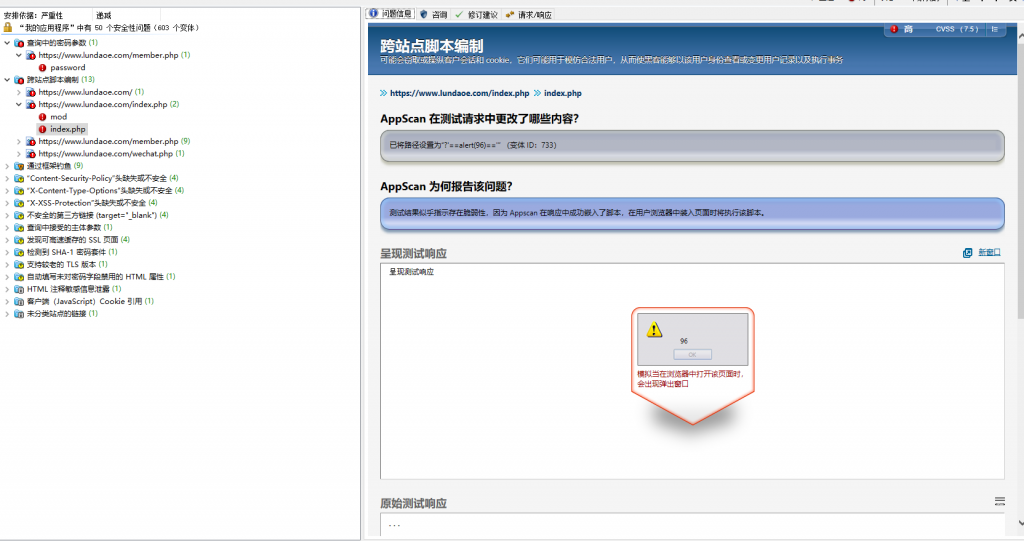The height and width of the screenshot is (541, 1024).
Task: Click the folder icon beside 通过框架钓鱼
Action: point(19,166)
